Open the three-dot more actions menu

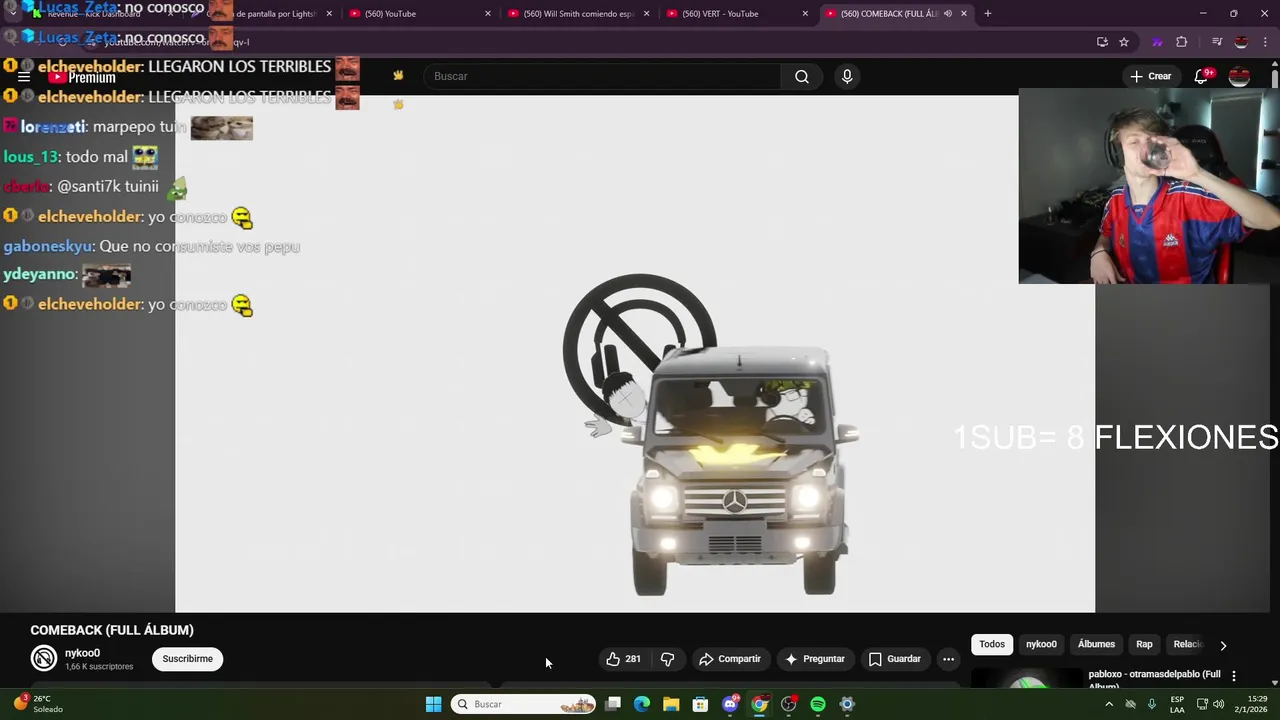pyautogui.click(x=948, y=659)
